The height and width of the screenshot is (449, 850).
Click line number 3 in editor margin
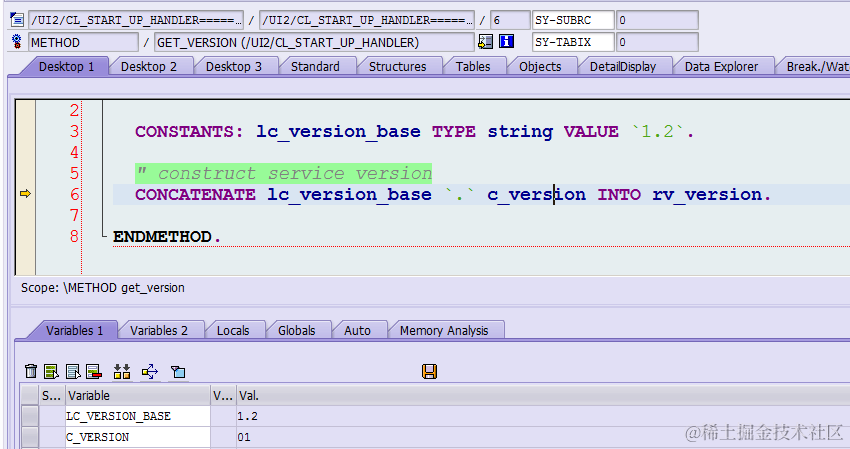(x=74, y=131)
